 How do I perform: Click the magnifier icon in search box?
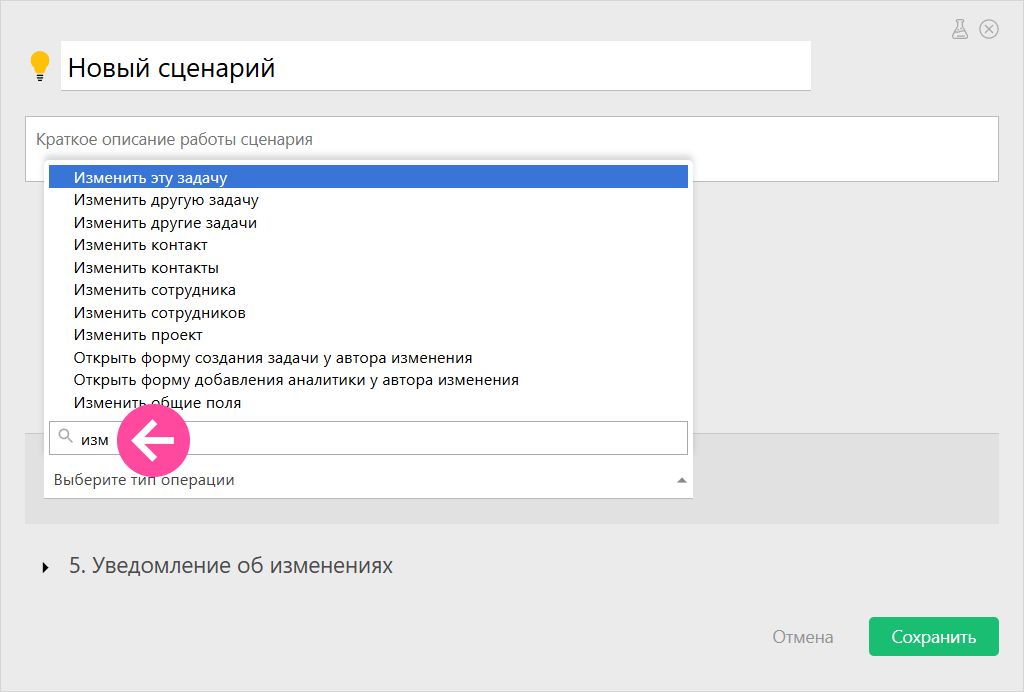(65, 436)
